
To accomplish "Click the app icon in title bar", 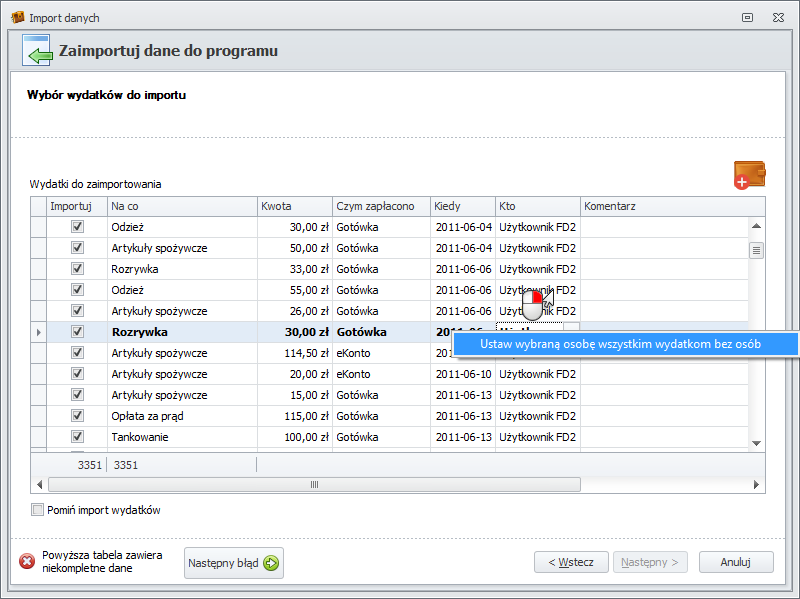I will [x=17, y=18].
